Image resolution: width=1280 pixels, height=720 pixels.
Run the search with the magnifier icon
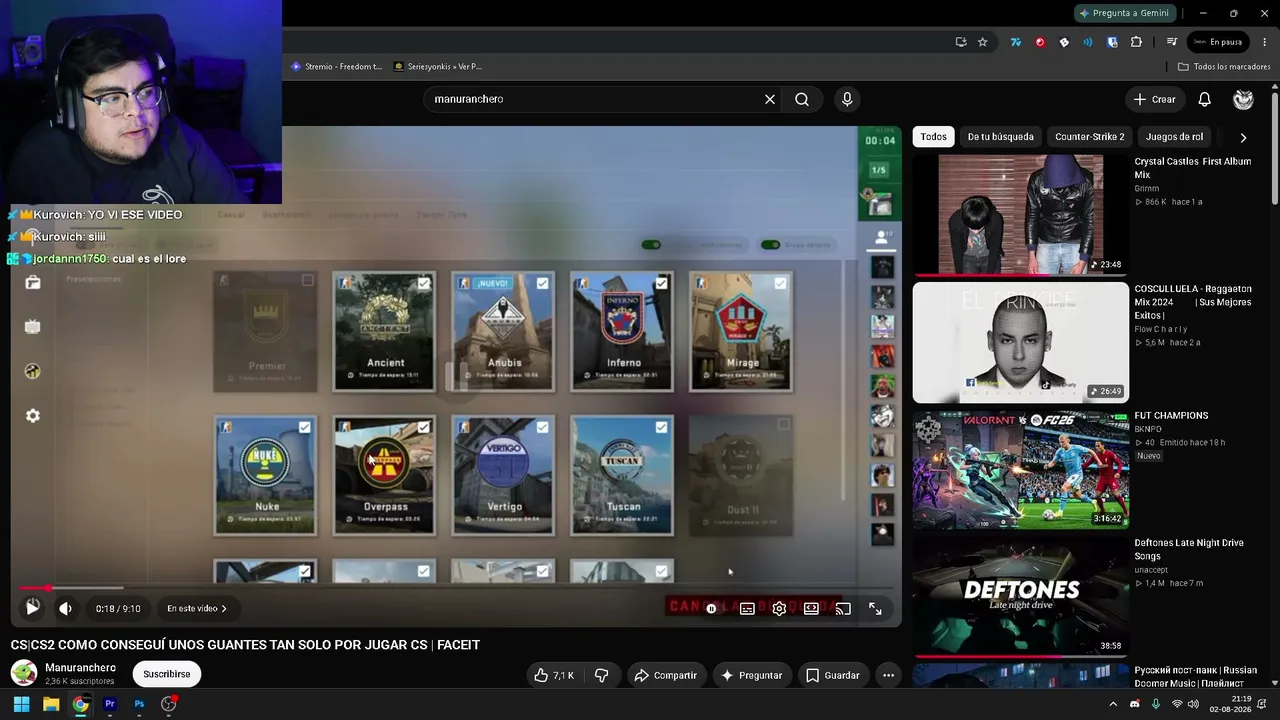tap(802, 99)
